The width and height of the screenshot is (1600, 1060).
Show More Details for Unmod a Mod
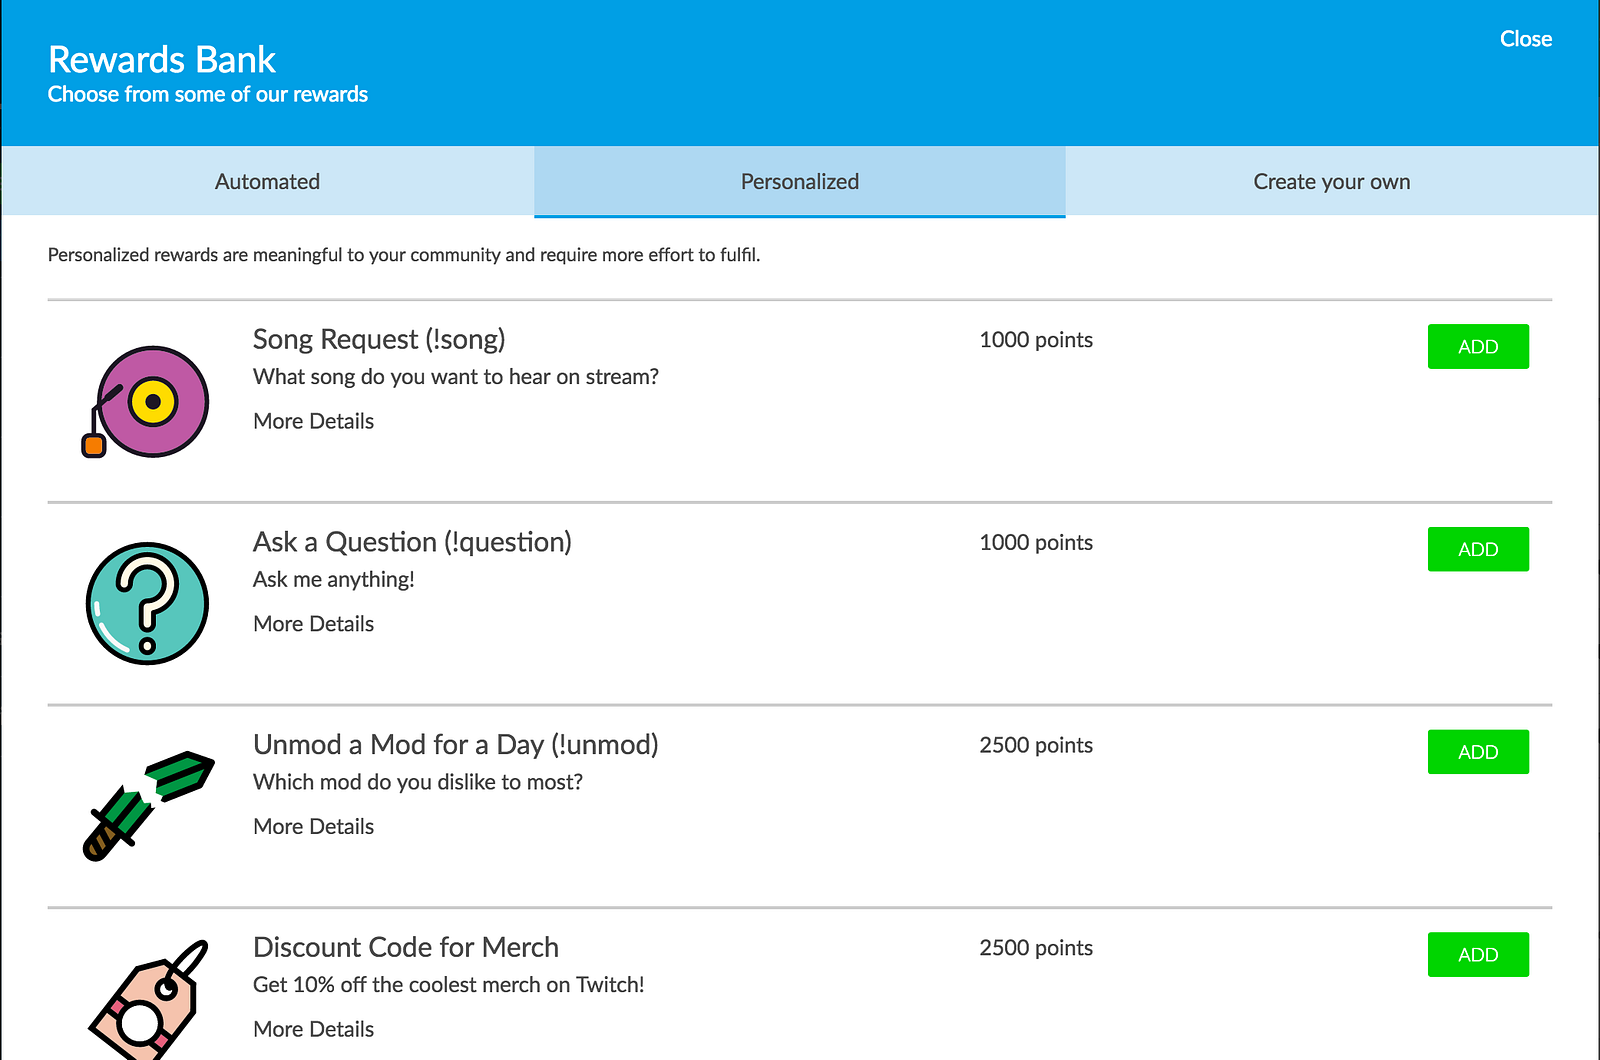click(313, 827)
